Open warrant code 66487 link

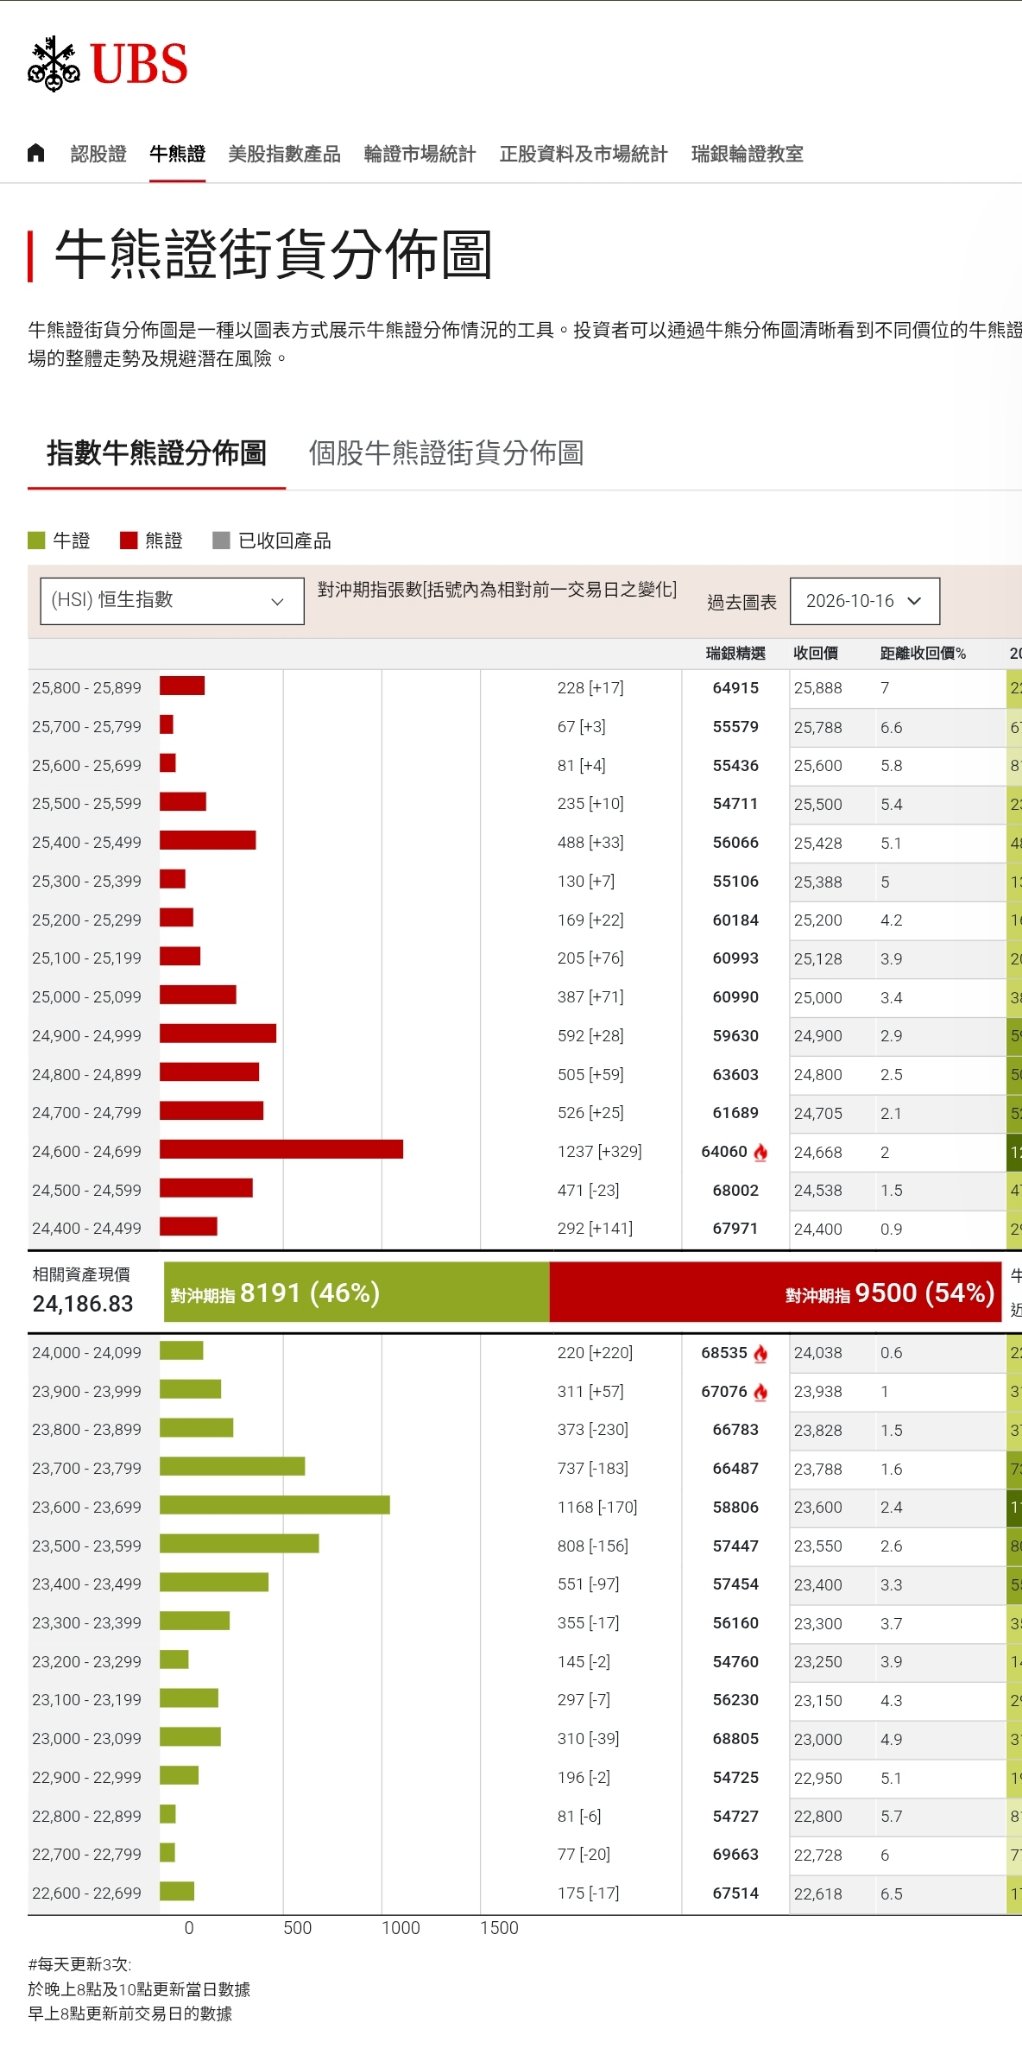tap(736, 1469)
